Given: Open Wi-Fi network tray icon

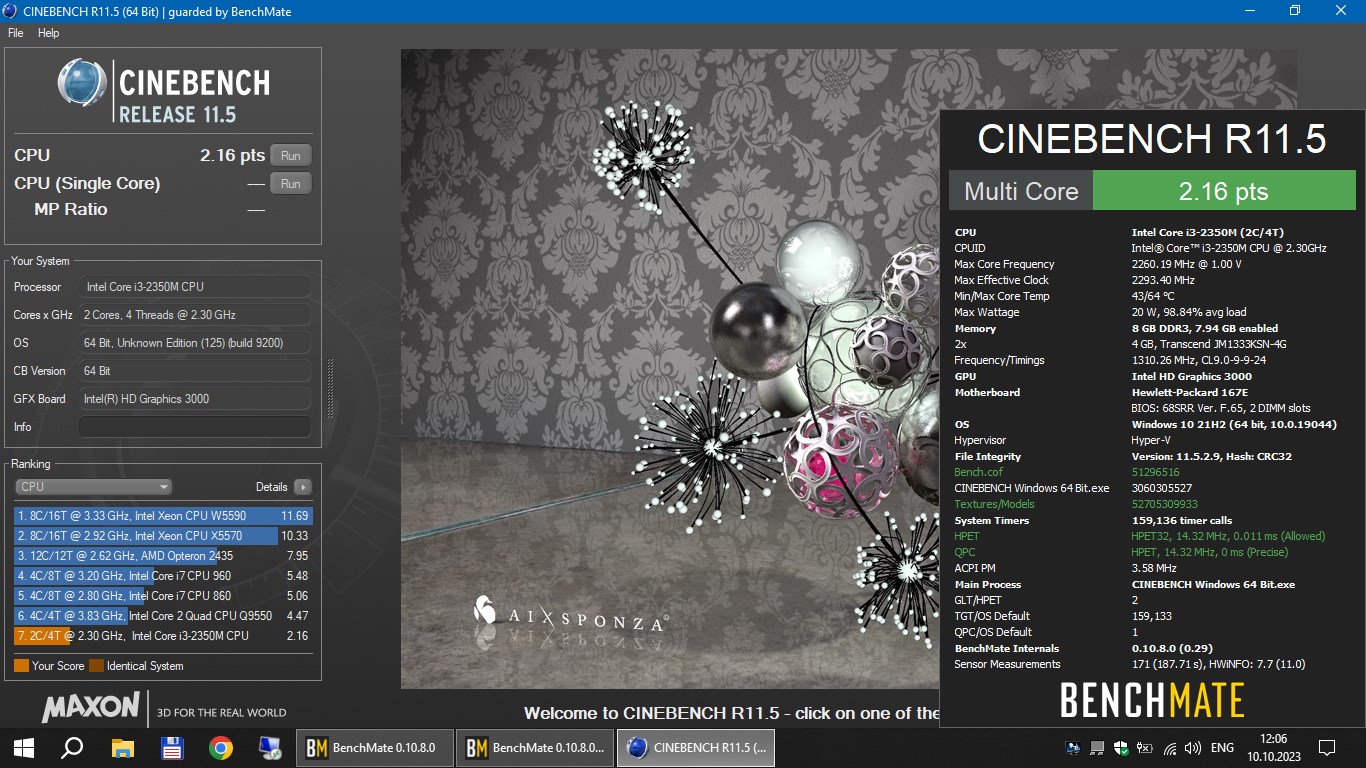Looking at the screenshot, I should pyautogui.click(x=1168, y=747).
